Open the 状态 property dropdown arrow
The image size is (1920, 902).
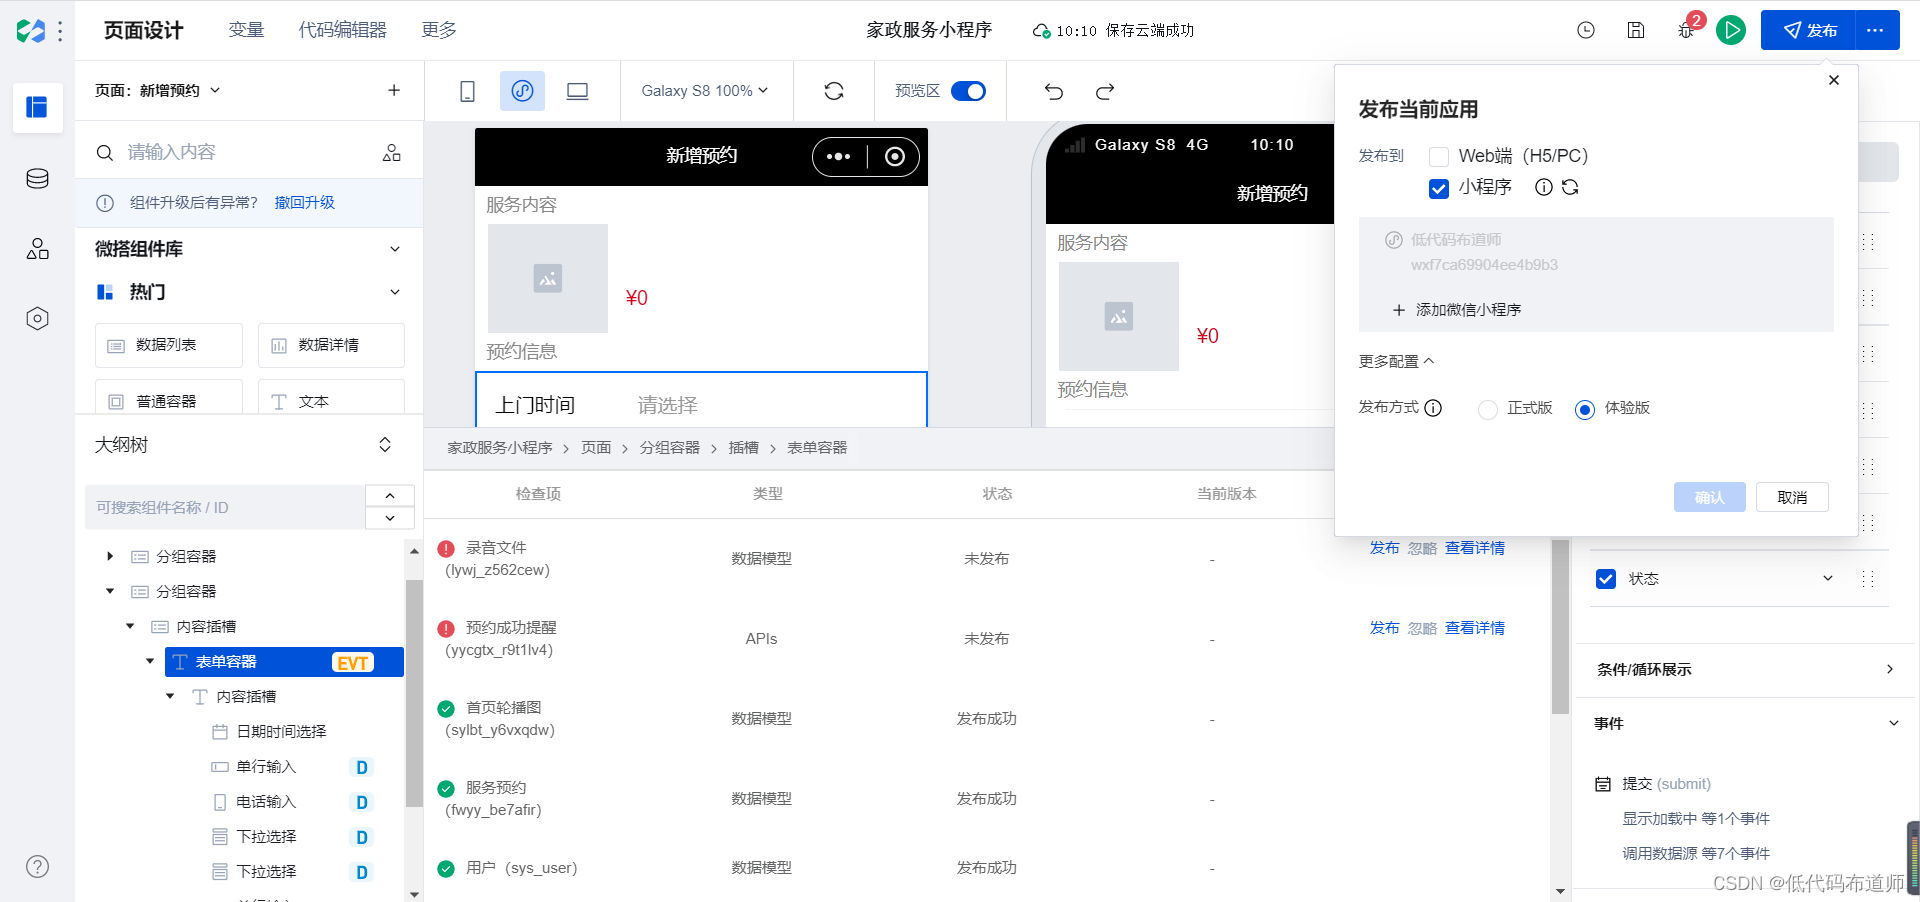point(1828,578)
